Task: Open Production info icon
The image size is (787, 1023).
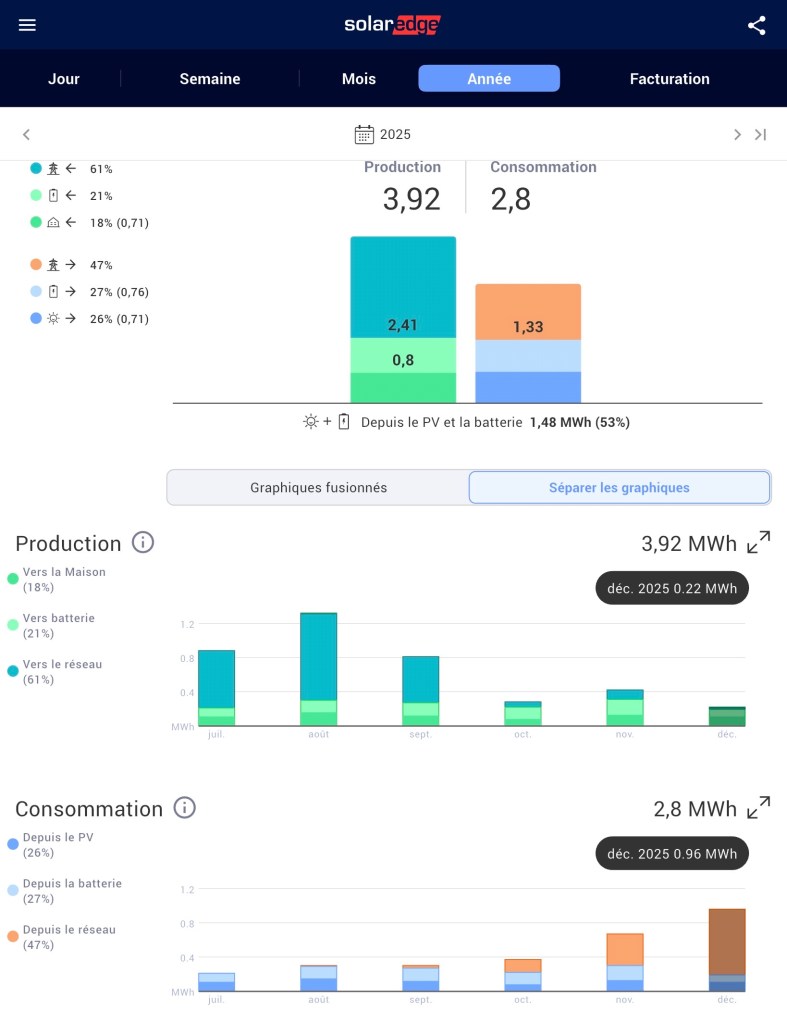Action: (143, 543)
